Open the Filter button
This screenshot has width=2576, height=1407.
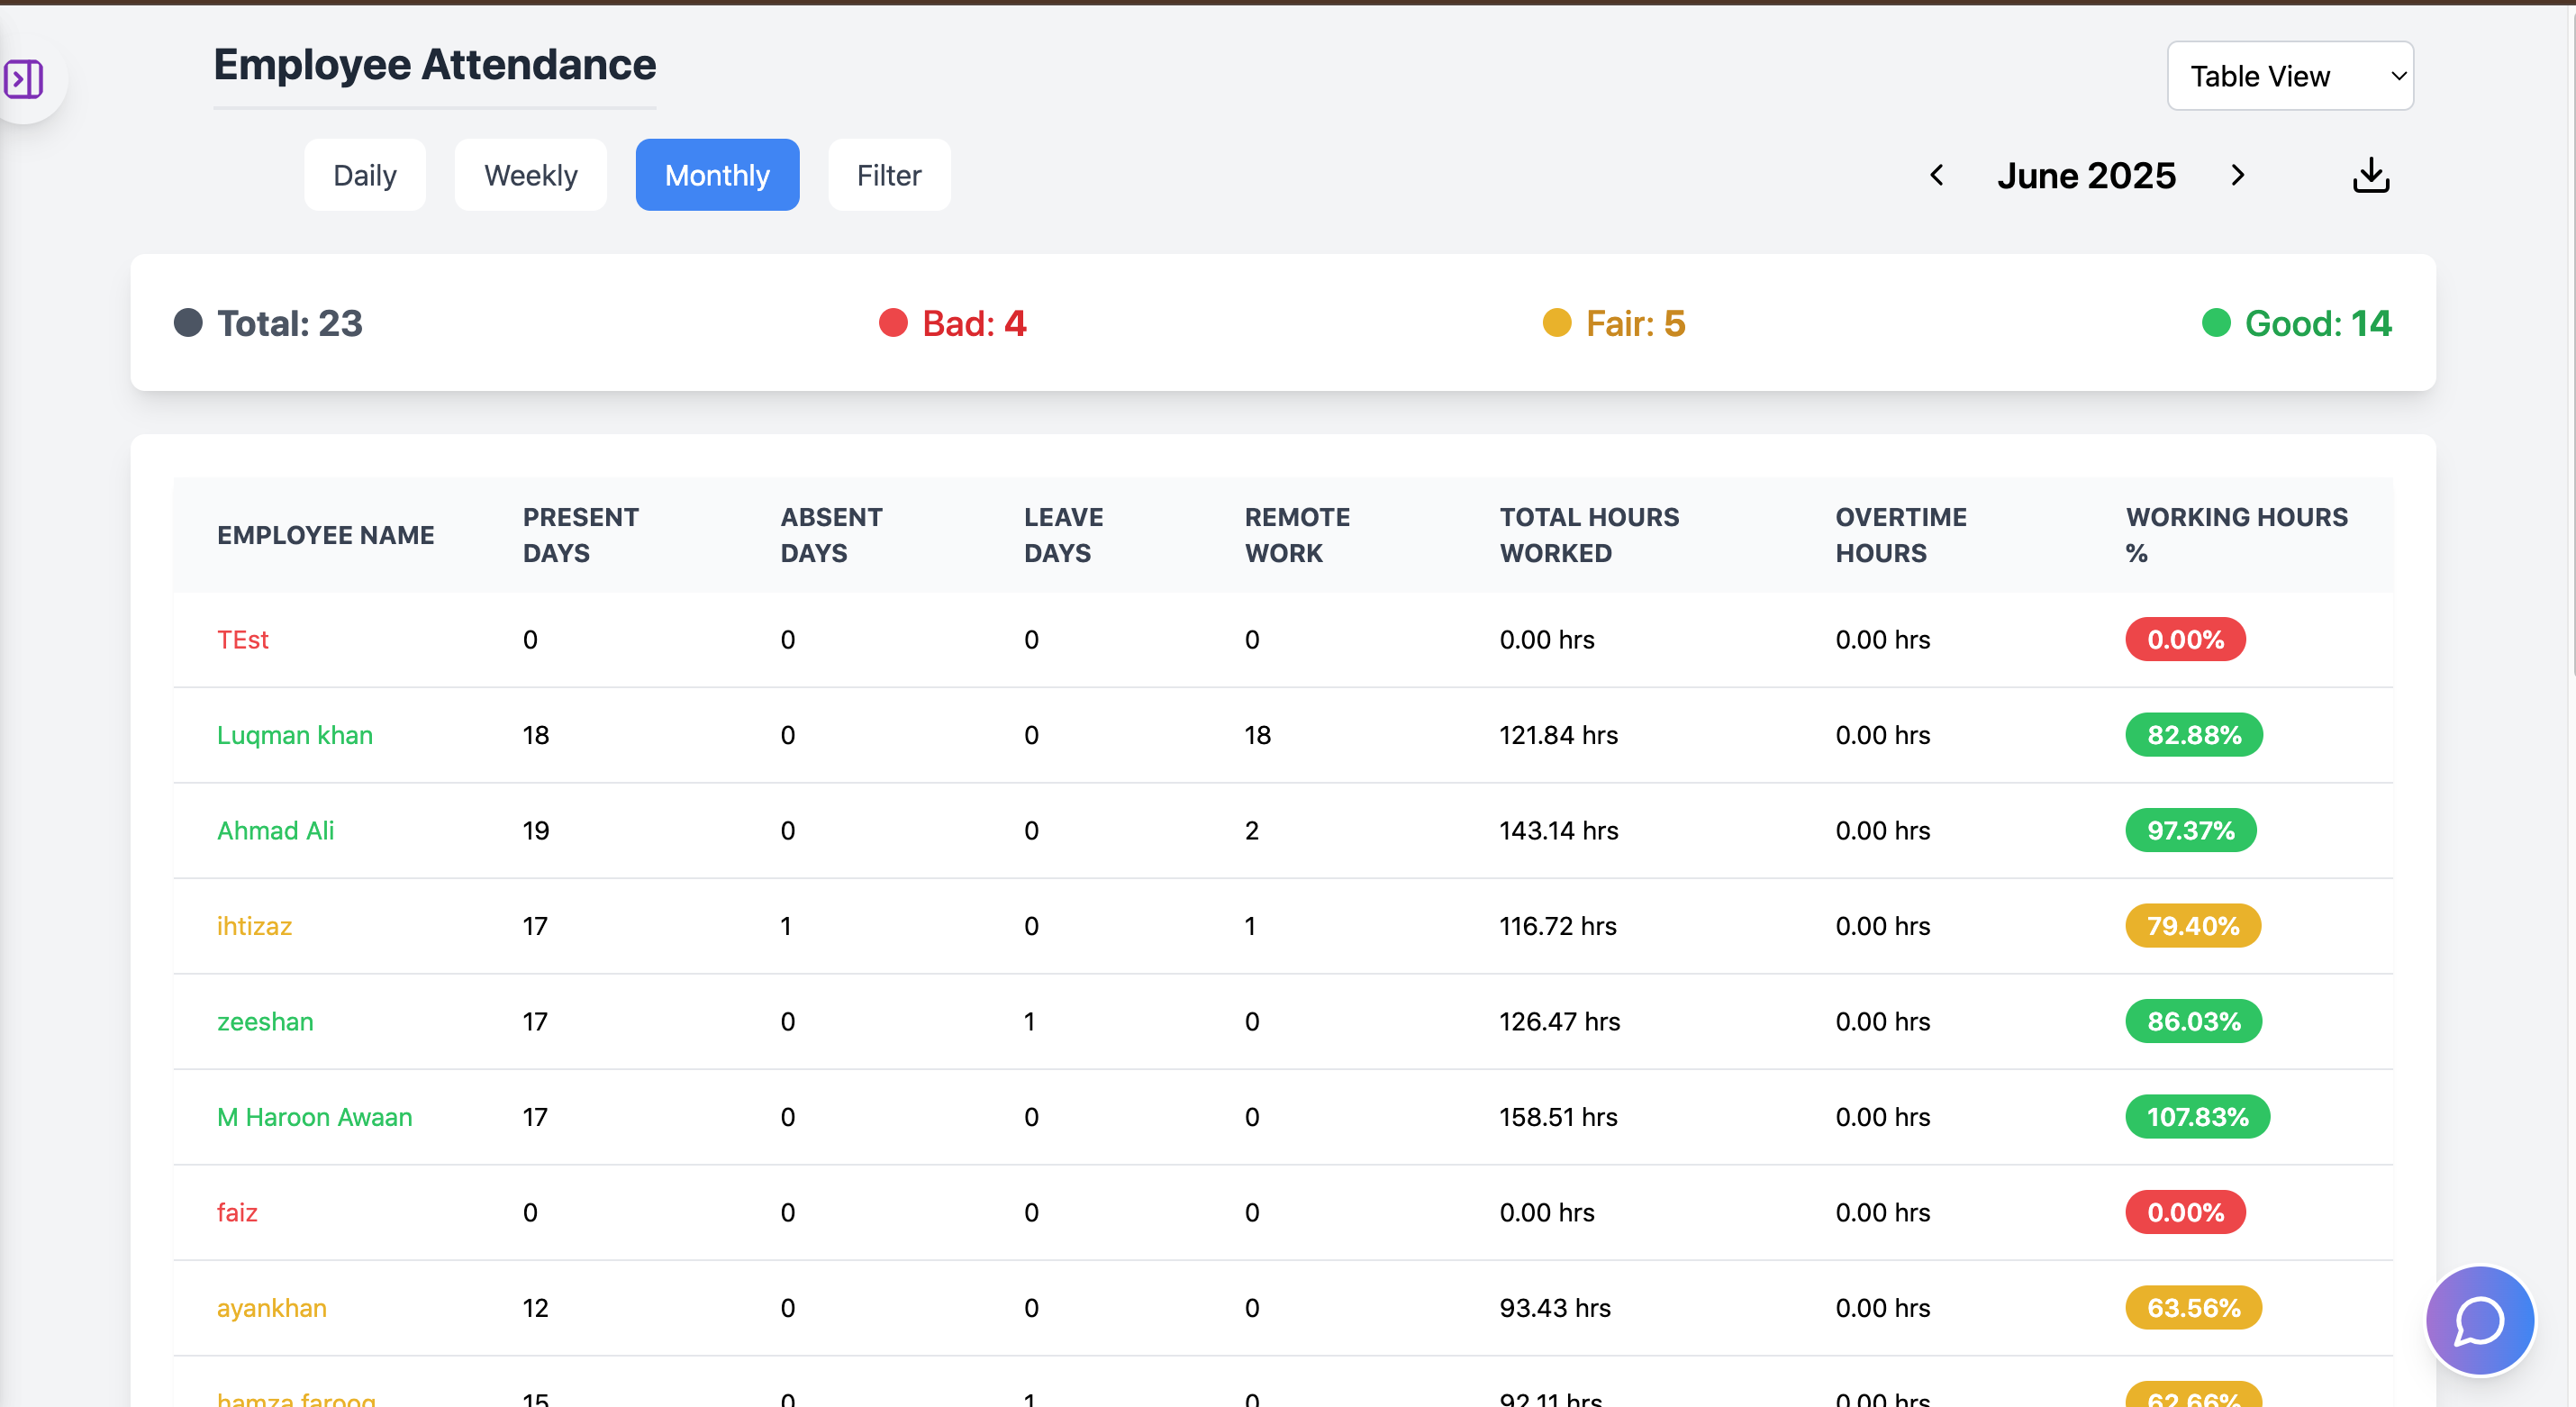[889, 175]
